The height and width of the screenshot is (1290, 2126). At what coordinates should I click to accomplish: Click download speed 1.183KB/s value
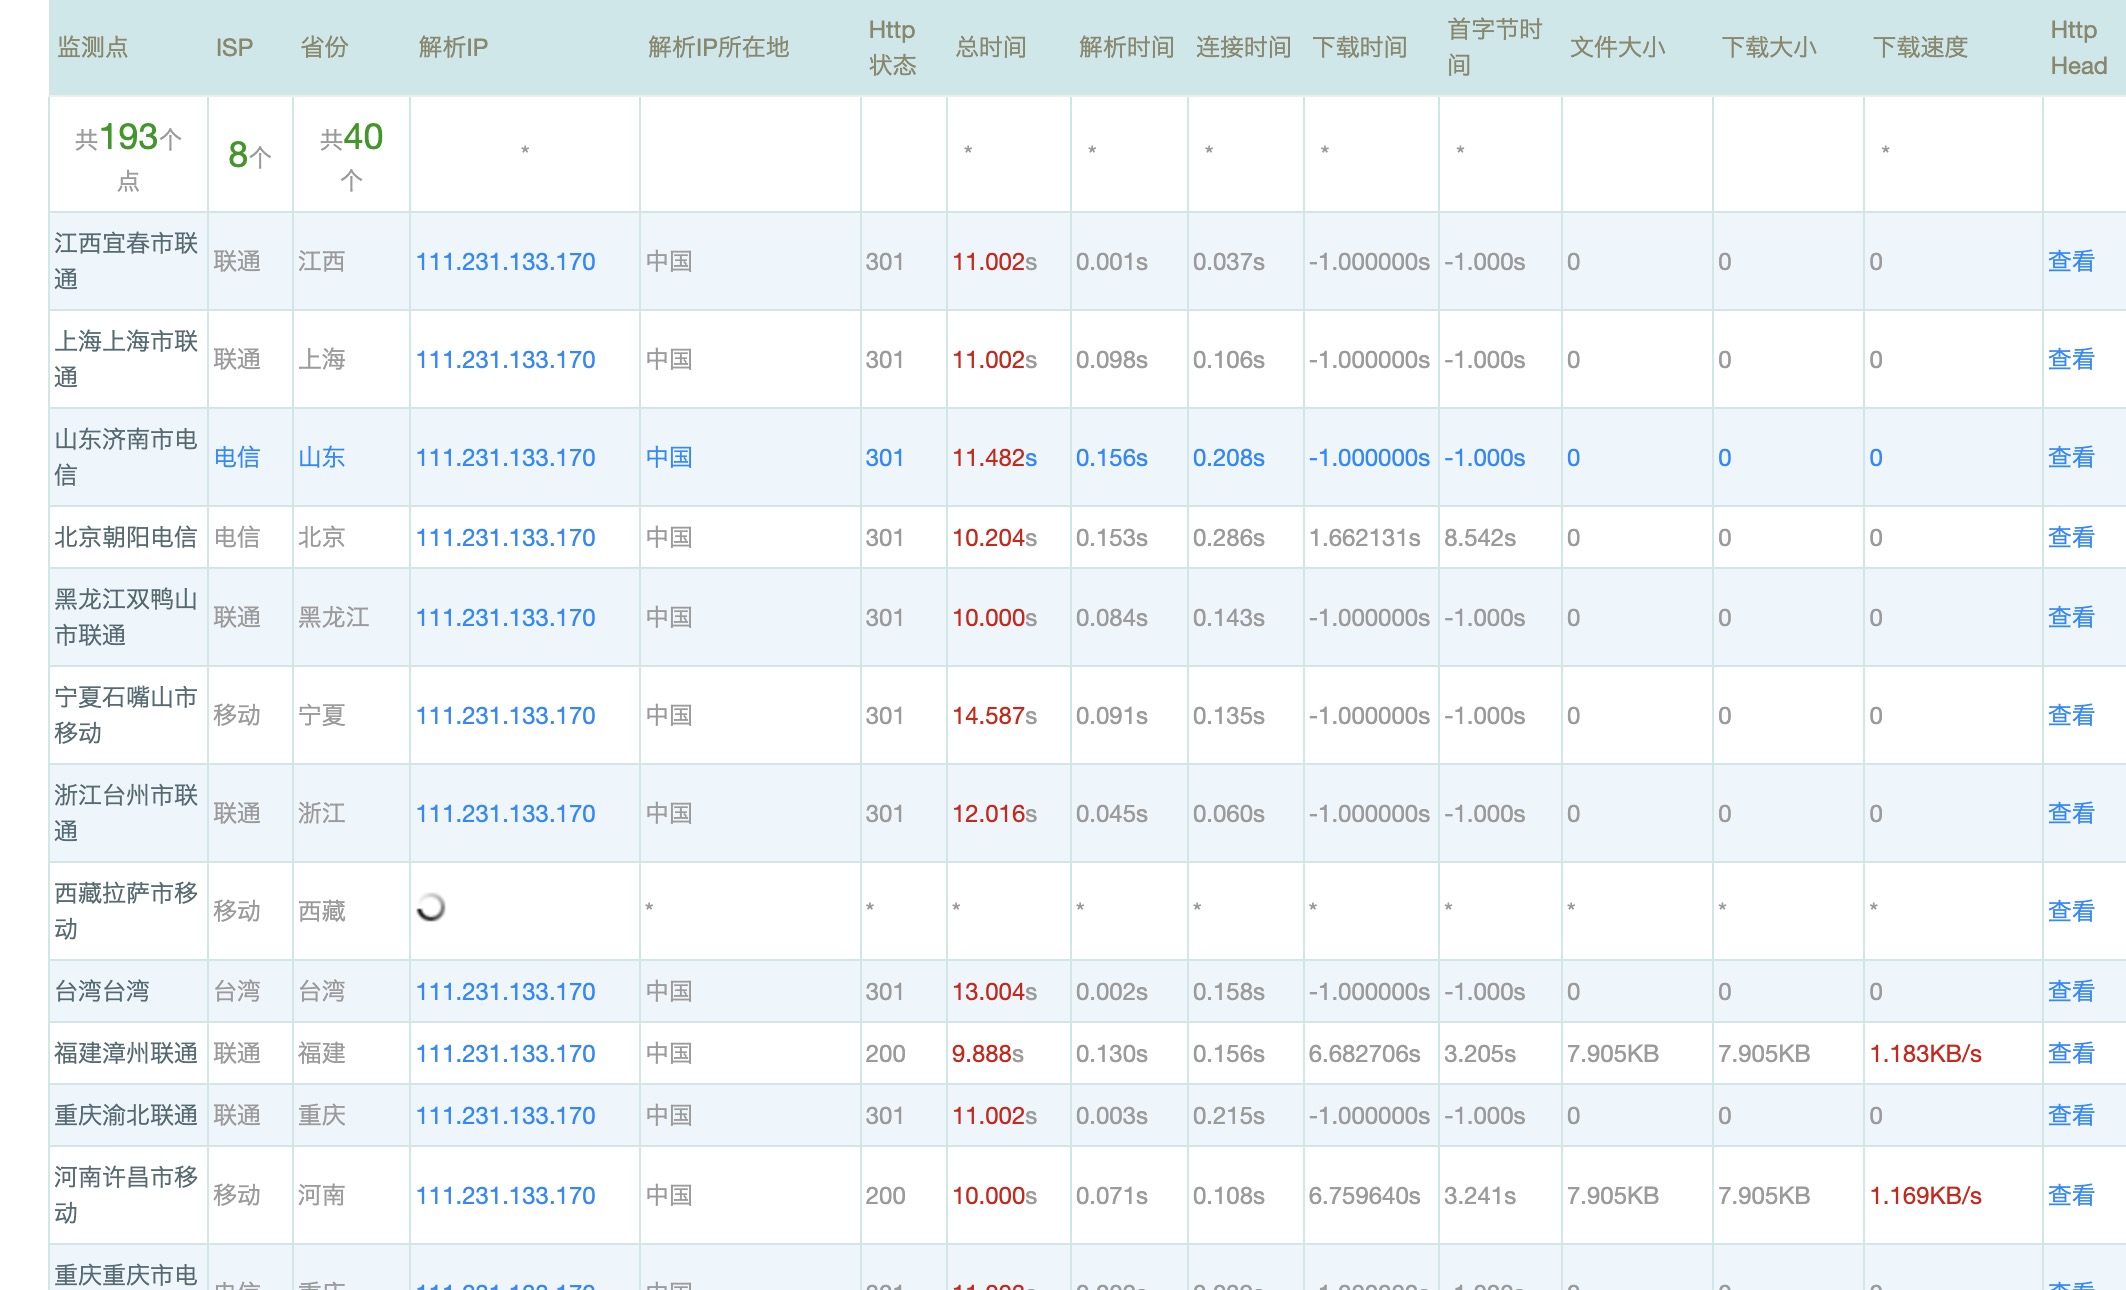click(1925, 1053)
